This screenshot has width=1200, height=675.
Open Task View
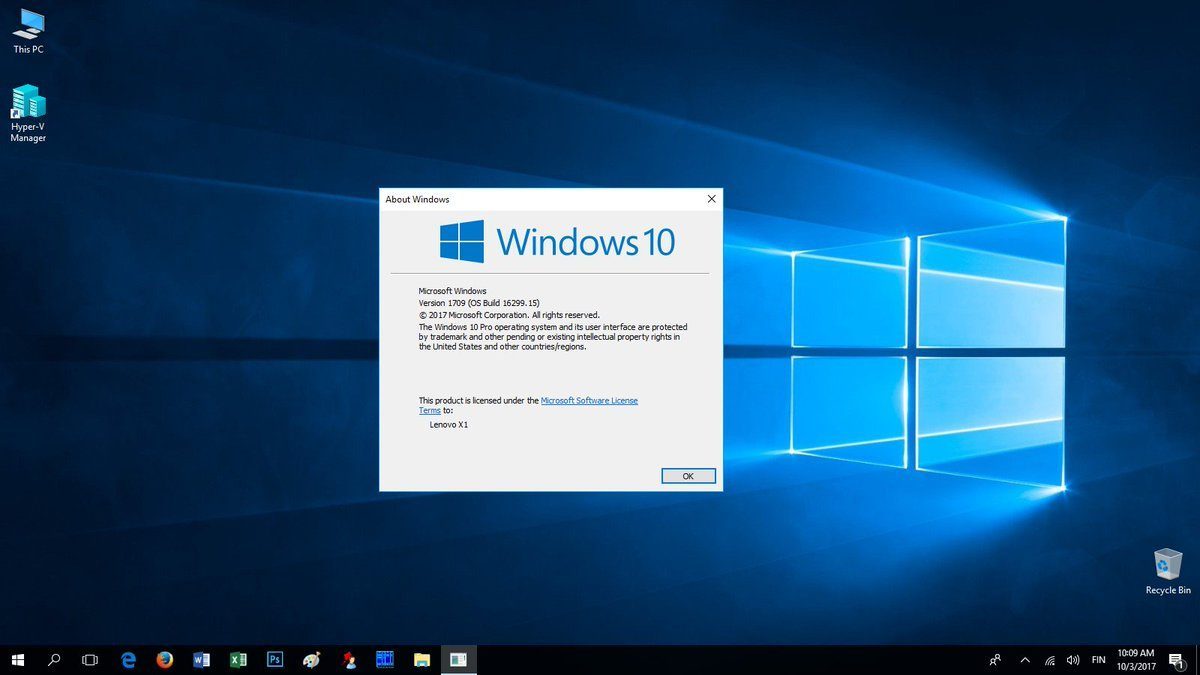tap(89, 660)
